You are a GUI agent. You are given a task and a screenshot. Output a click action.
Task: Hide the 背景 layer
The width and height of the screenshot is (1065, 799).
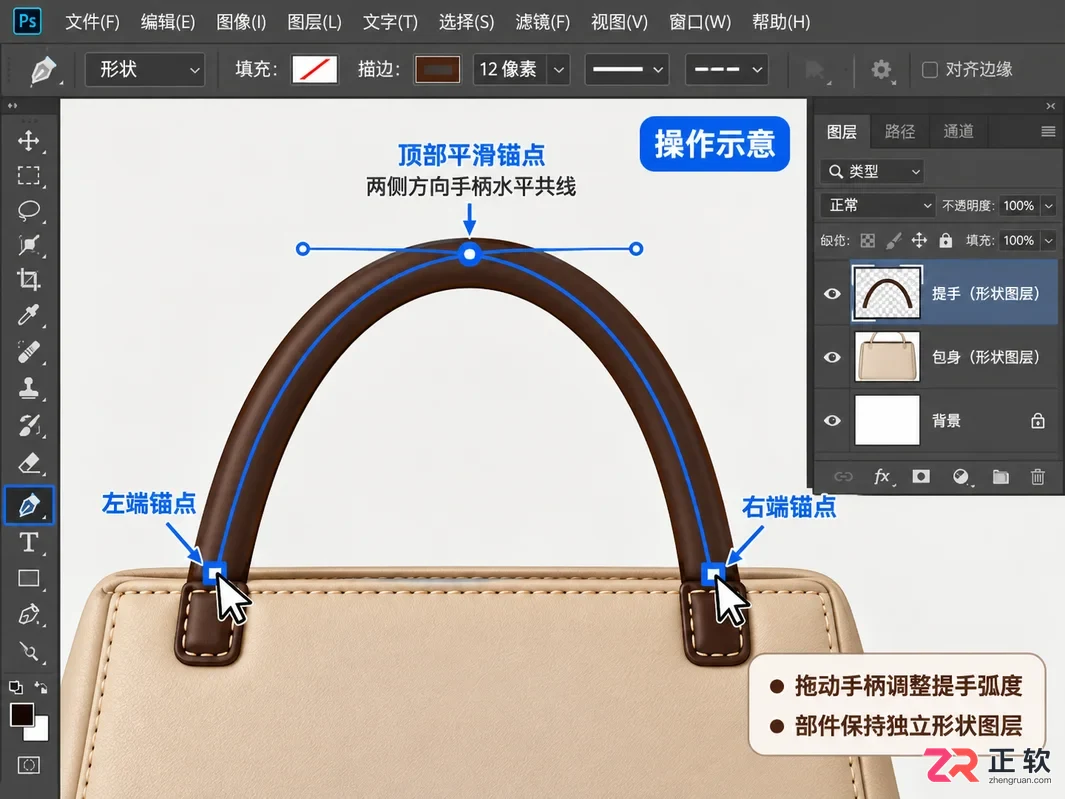click(x=832, y=421)
